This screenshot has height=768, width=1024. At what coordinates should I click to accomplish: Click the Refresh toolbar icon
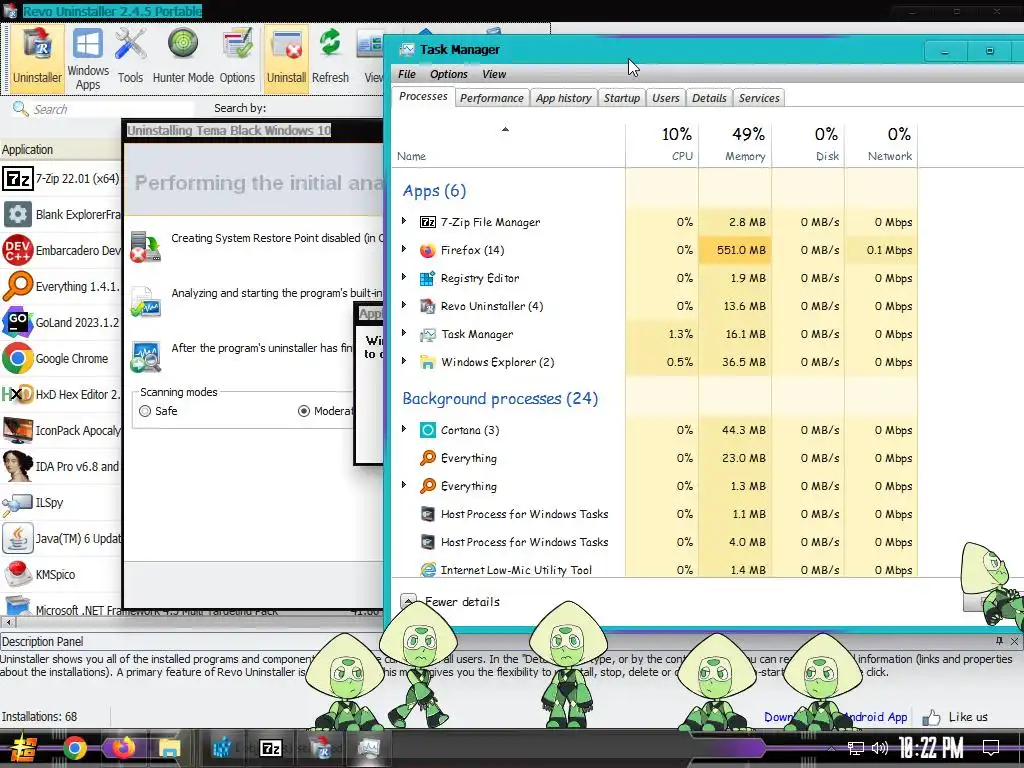pyautogui.click(x=330, y=57)
